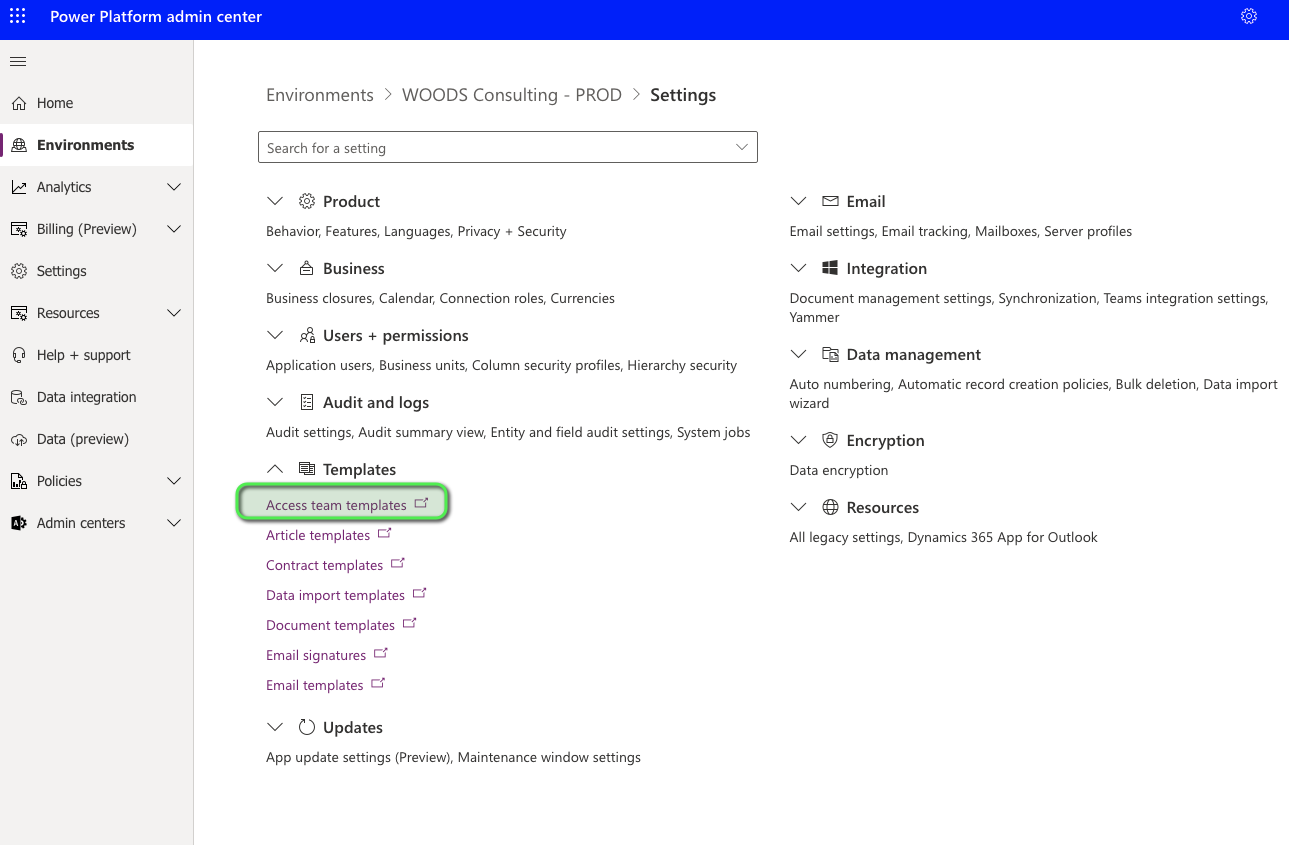1289x845 pixels.
Task: Click the Policies icon
Action: [x=18, y=481]
